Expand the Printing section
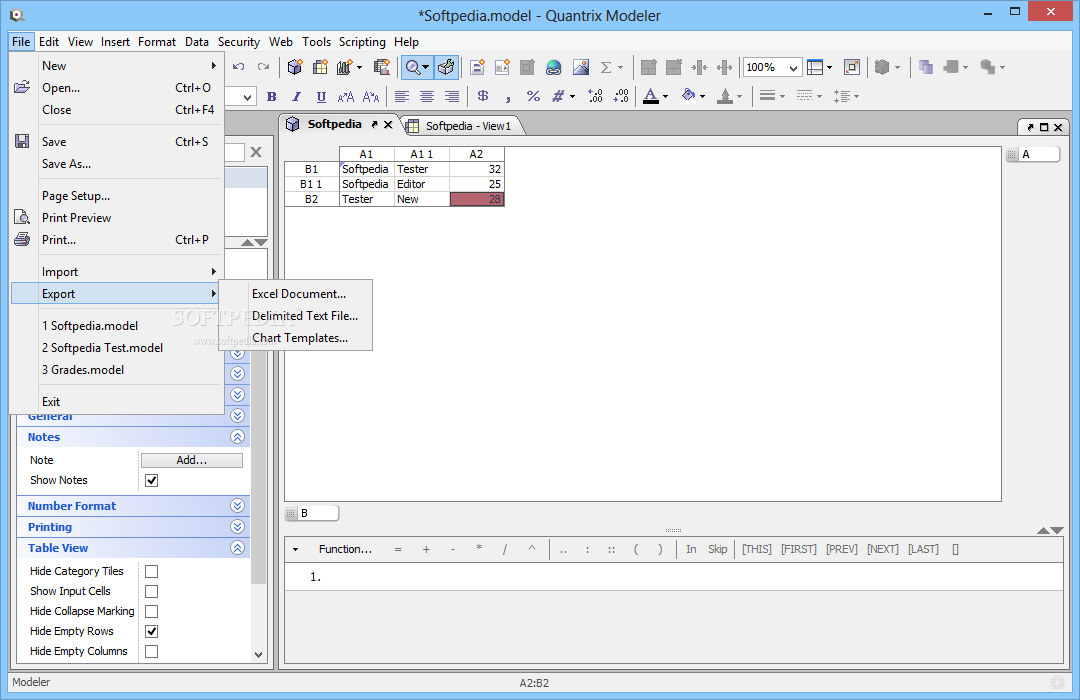 [237, 526]
